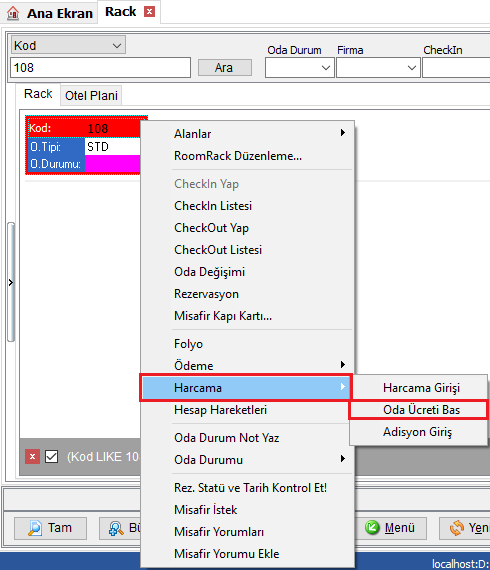Open the Kod search field dropdown
Viewport: 490px width, 570px height.
tap(117, 46)
